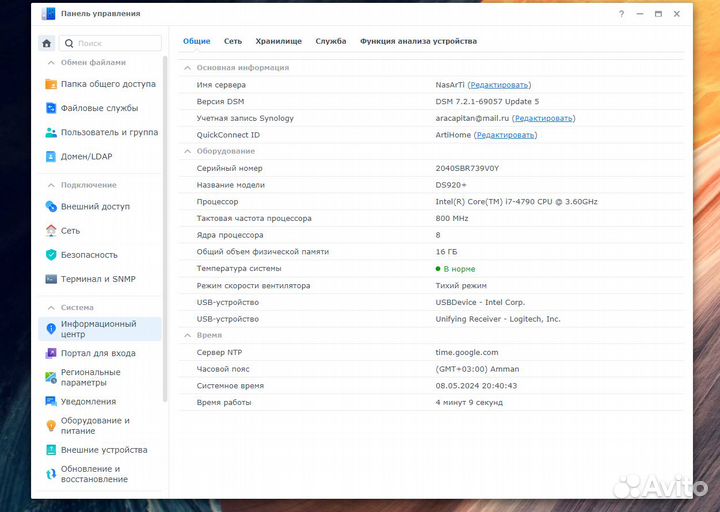Open the Domain/LDAP icon (Домен/LDAP)
Image resolution: width=720 pixels, height=512 pixels.
(x=51, y=157)
